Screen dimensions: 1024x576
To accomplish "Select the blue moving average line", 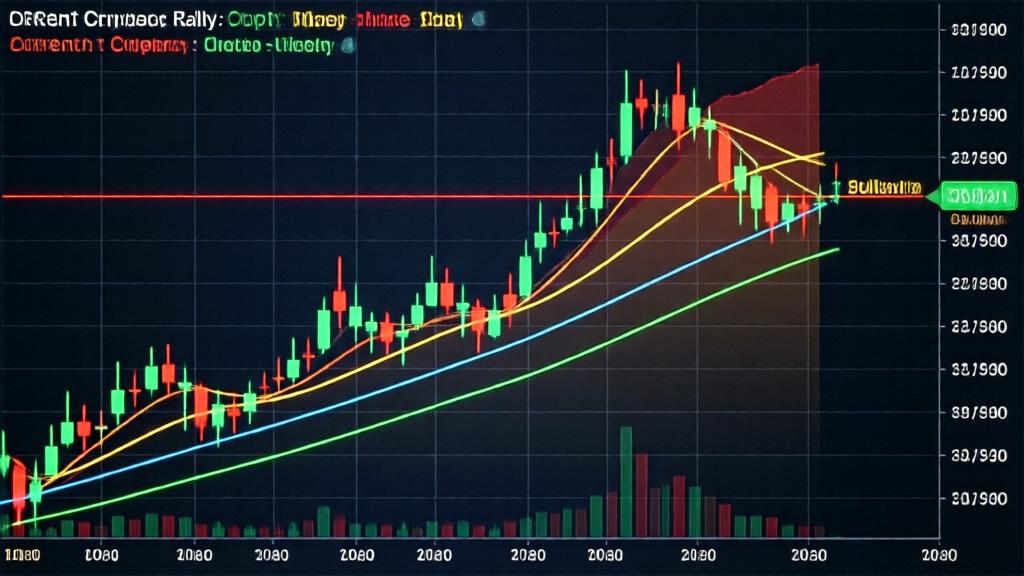I will point(418,380).
